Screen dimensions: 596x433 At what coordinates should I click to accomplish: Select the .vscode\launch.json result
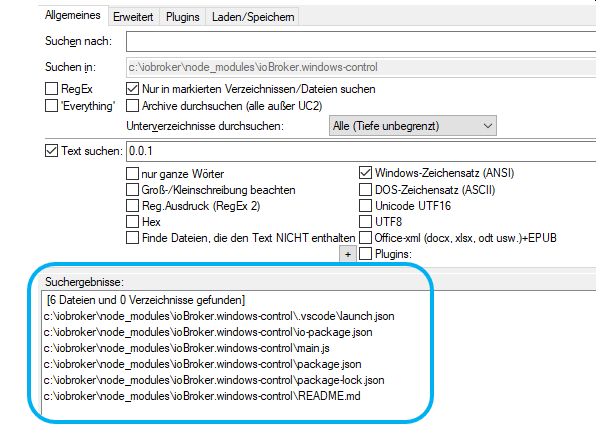[219, 316]
